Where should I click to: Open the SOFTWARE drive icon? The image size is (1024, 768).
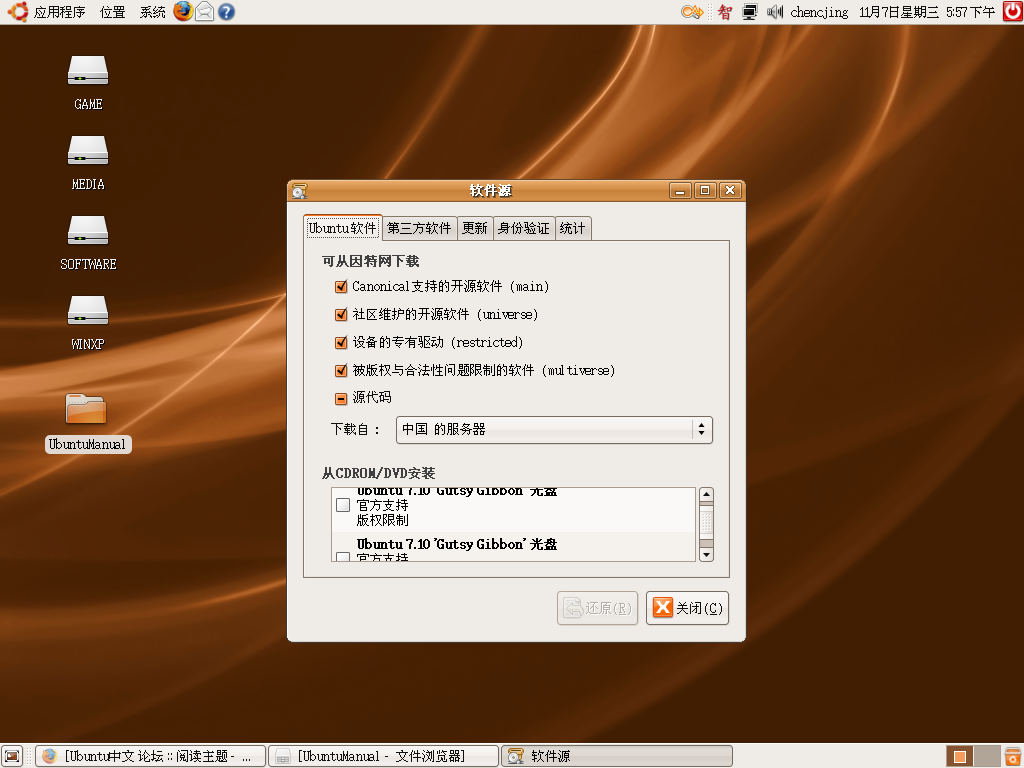(88, 231)
